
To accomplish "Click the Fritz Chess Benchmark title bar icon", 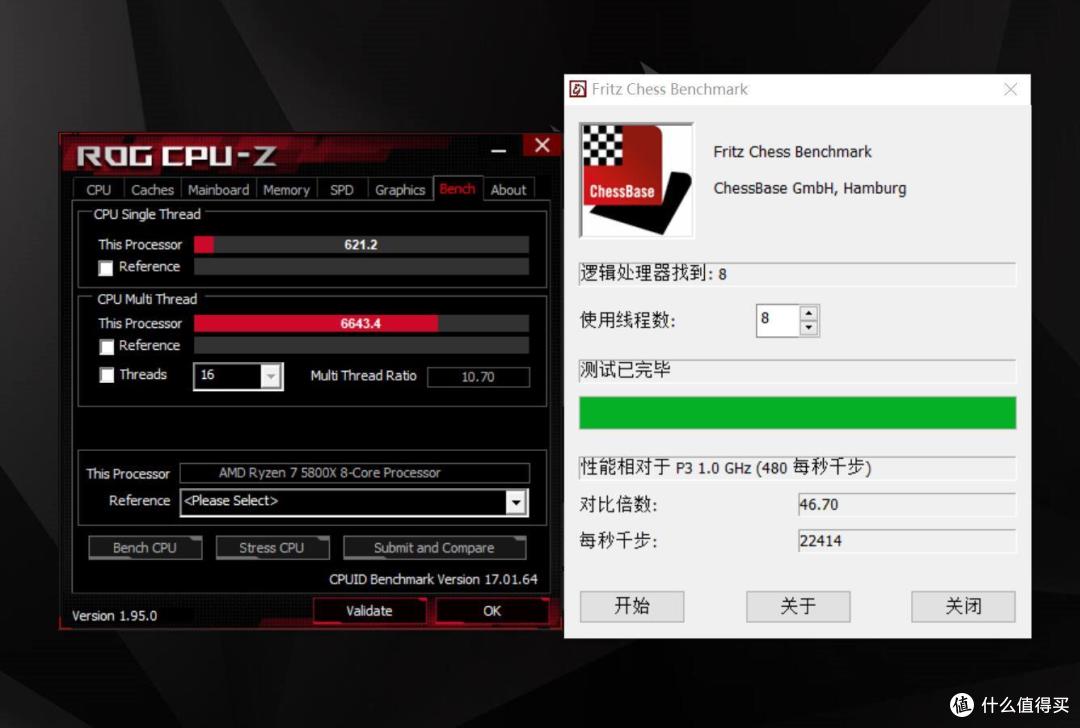I will [x=578, y=89].
